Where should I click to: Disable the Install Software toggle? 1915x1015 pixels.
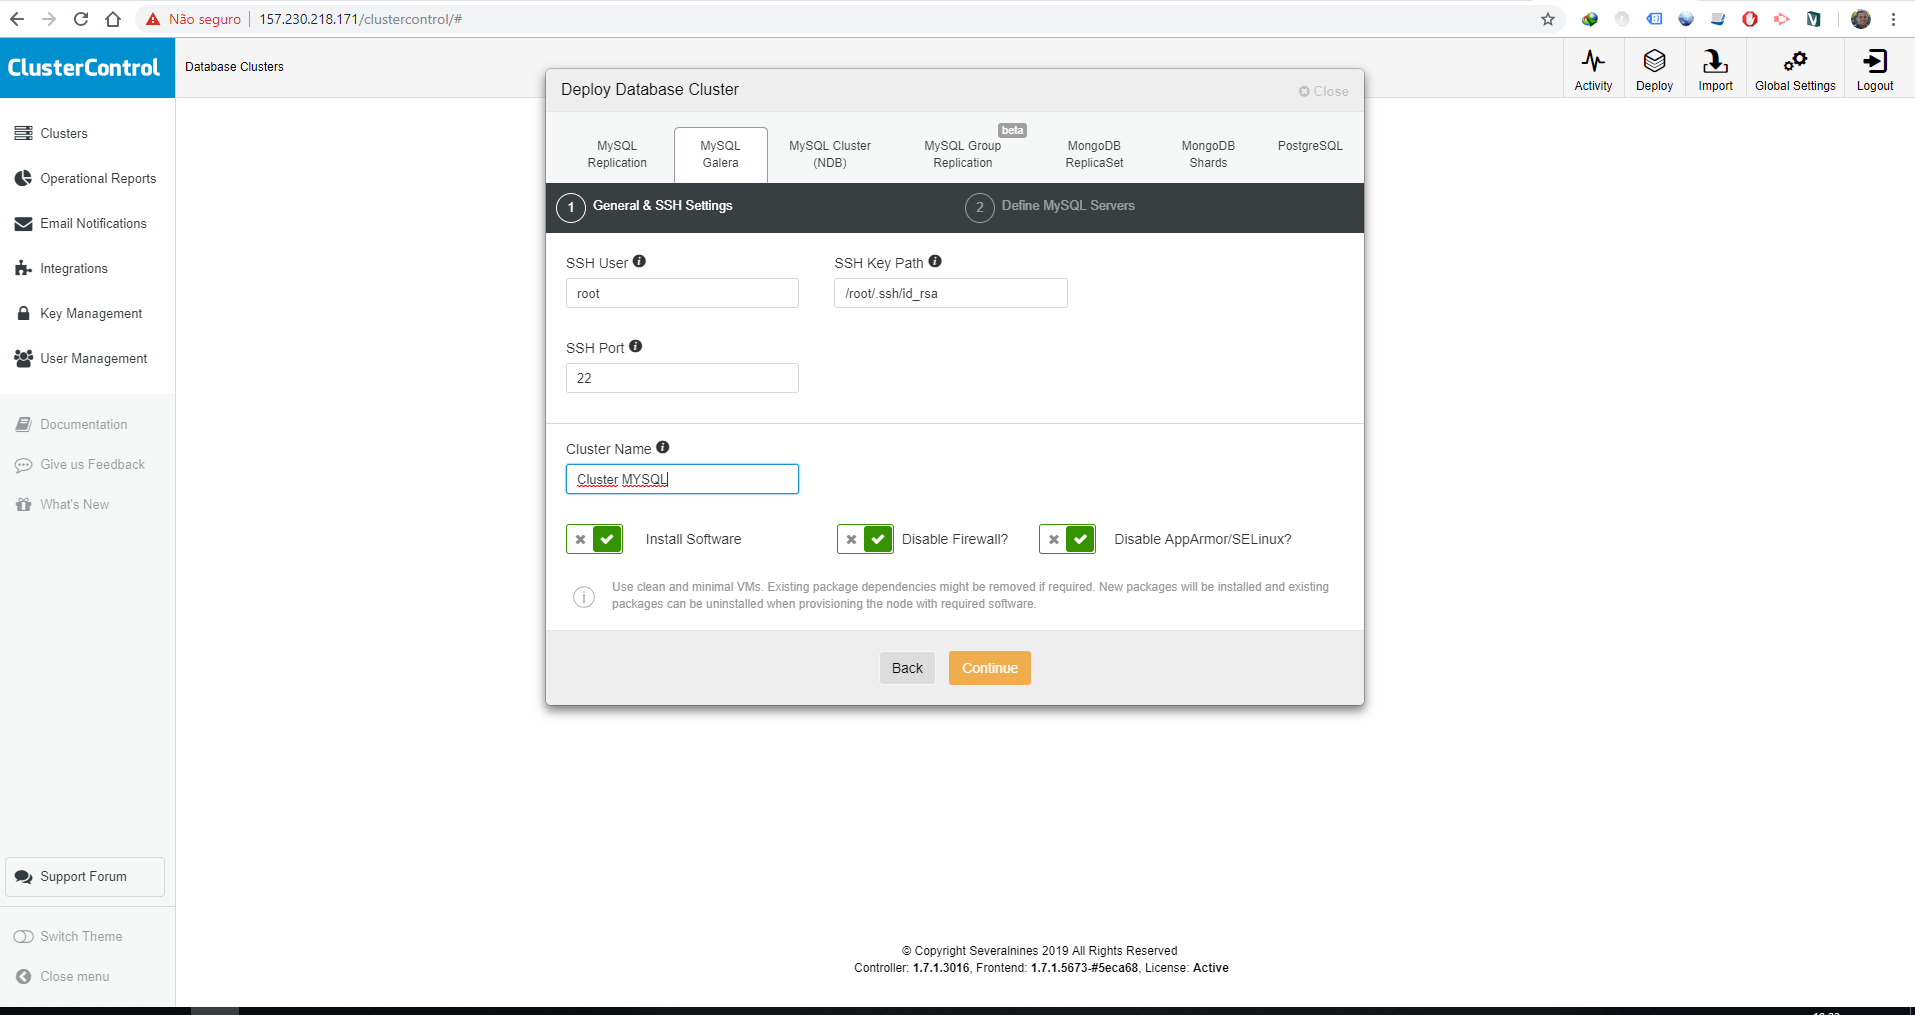coord(582,539)
